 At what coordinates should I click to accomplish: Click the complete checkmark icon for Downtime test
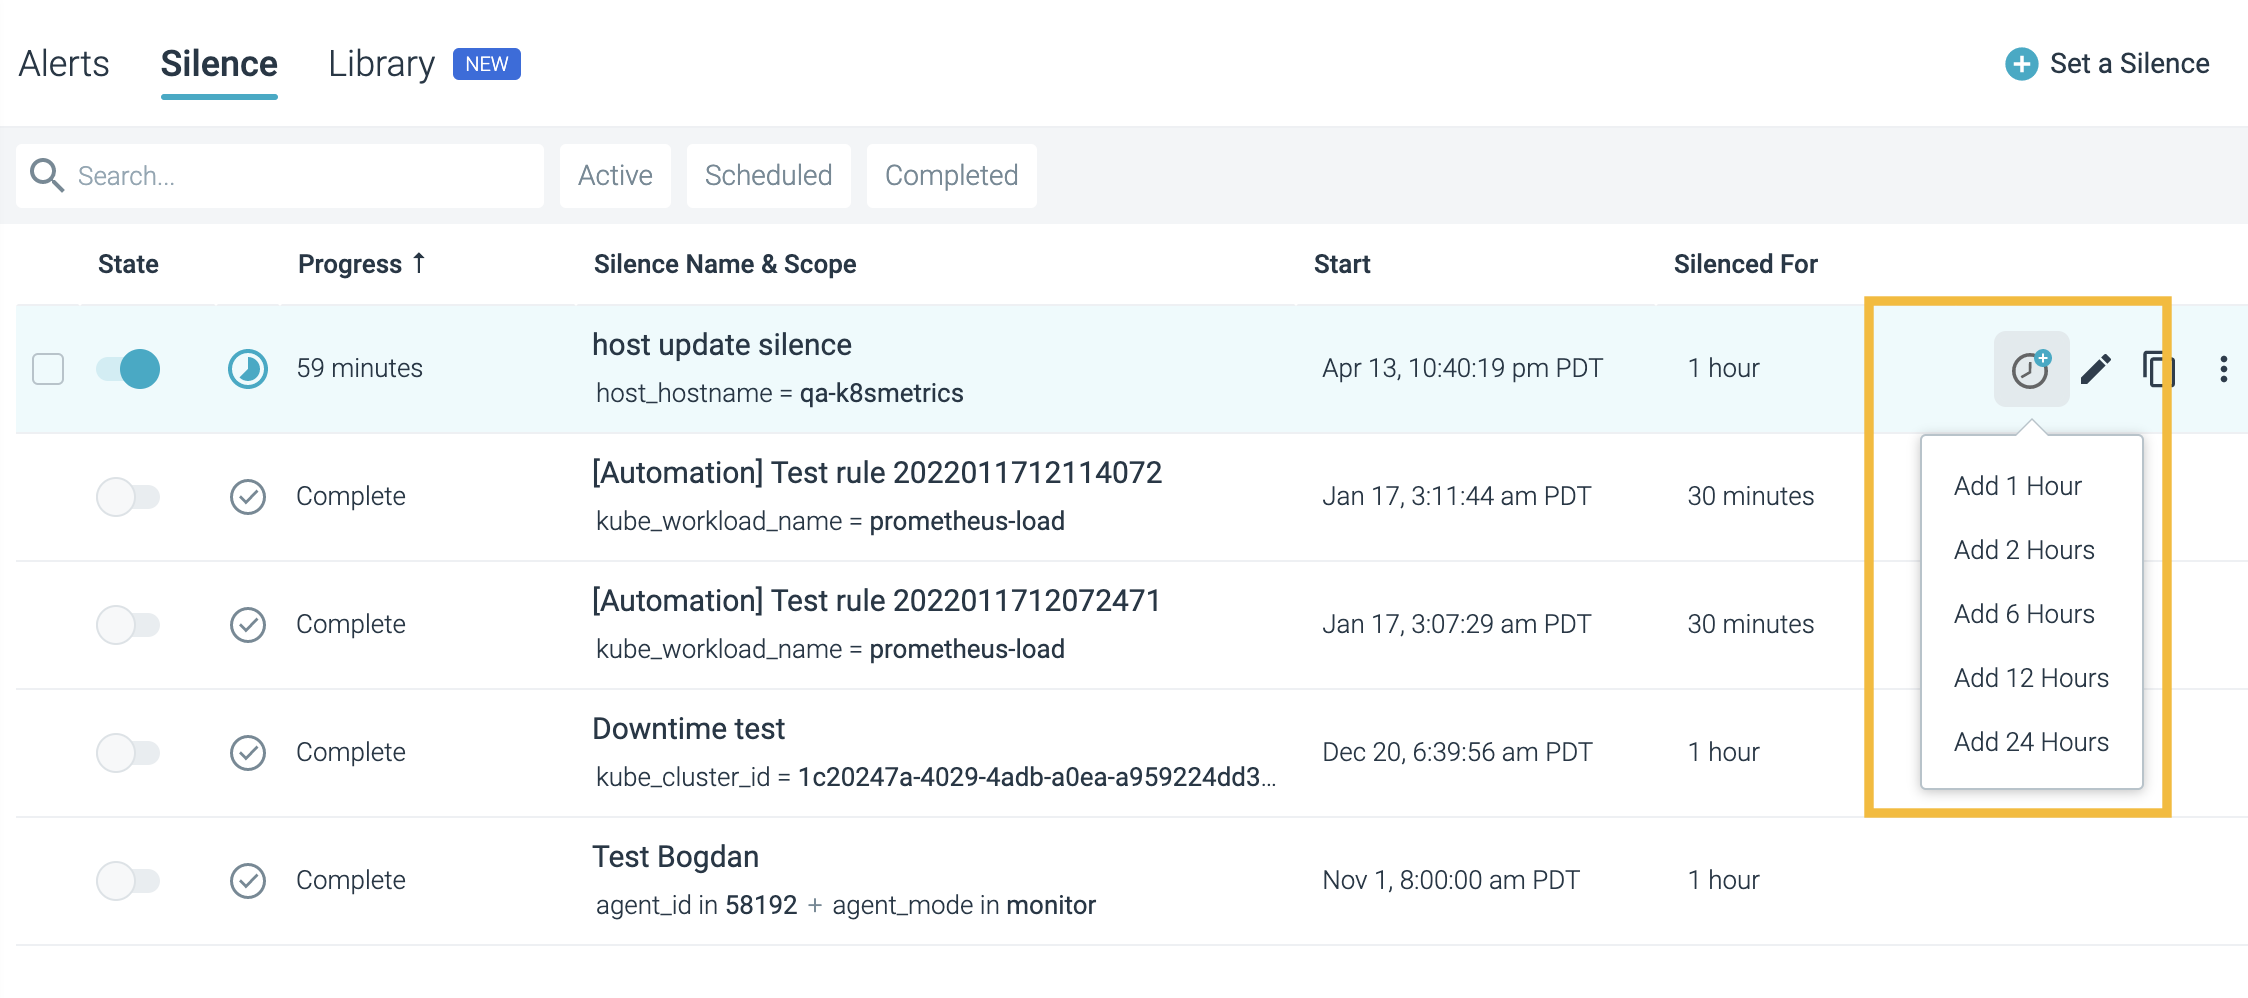tap(248, 753)
